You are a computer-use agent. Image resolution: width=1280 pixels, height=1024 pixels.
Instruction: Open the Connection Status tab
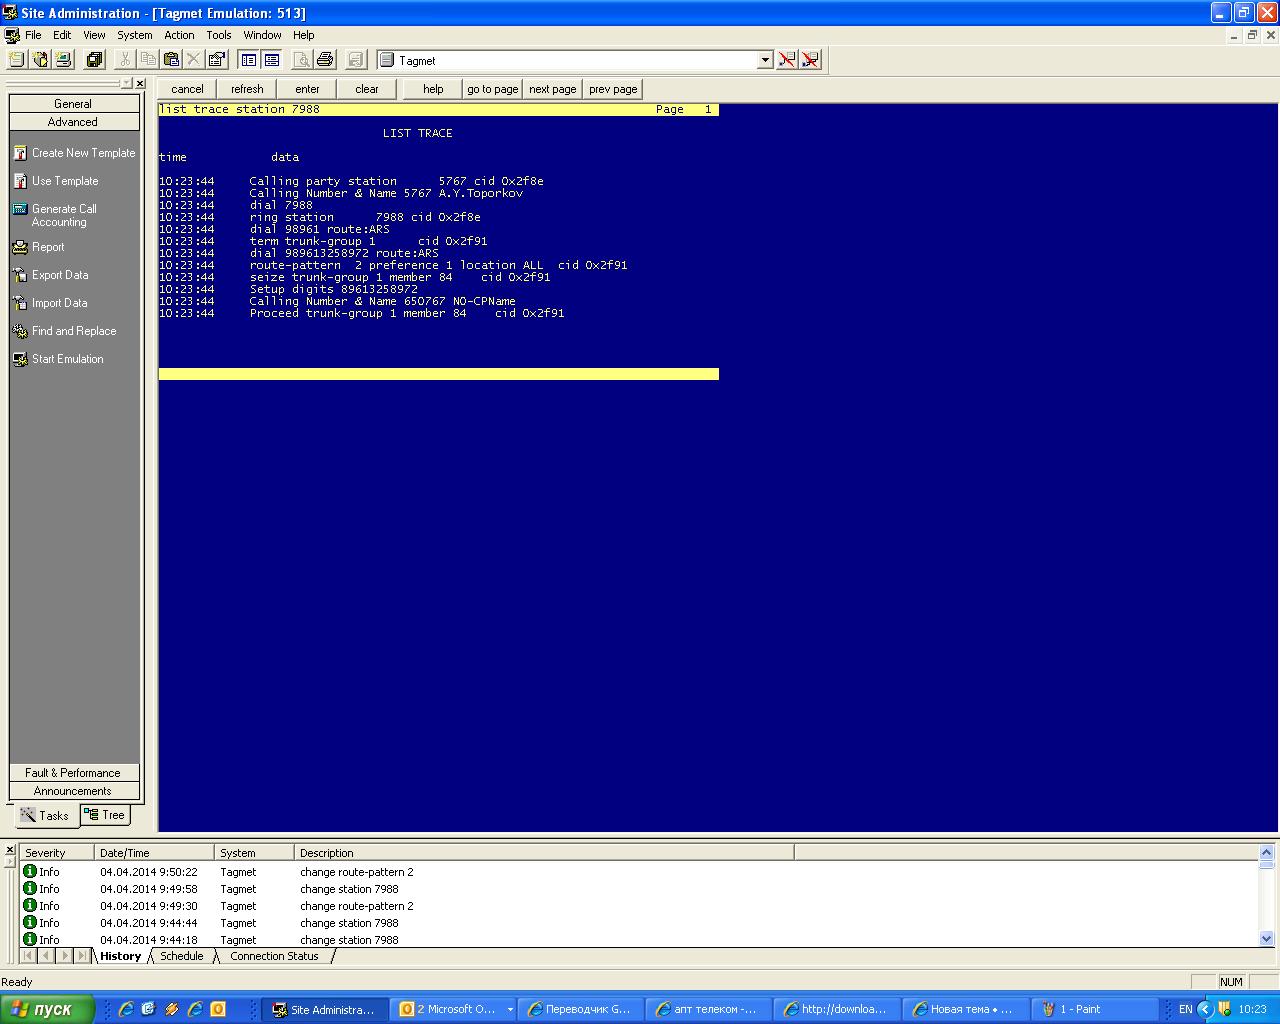(274, 956)
